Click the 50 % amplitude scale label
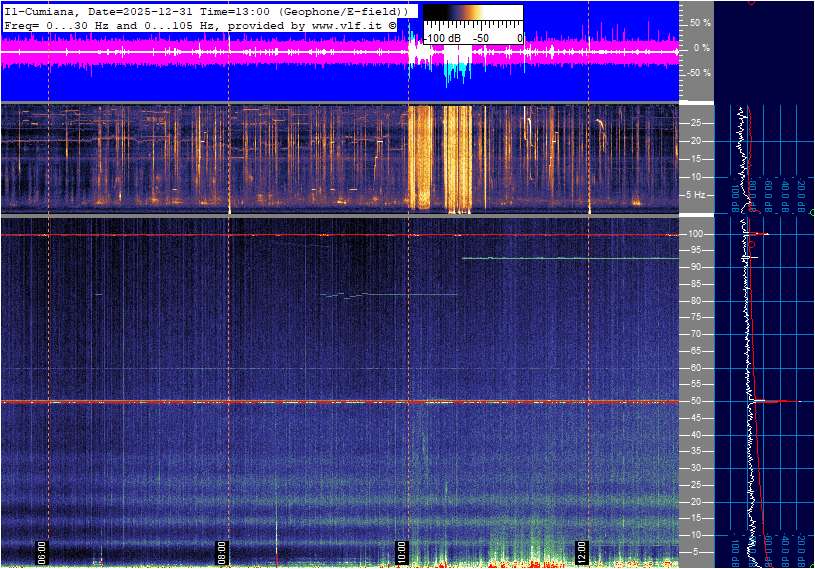The height and width of the screenshot is (569, 815). (700, 22)
